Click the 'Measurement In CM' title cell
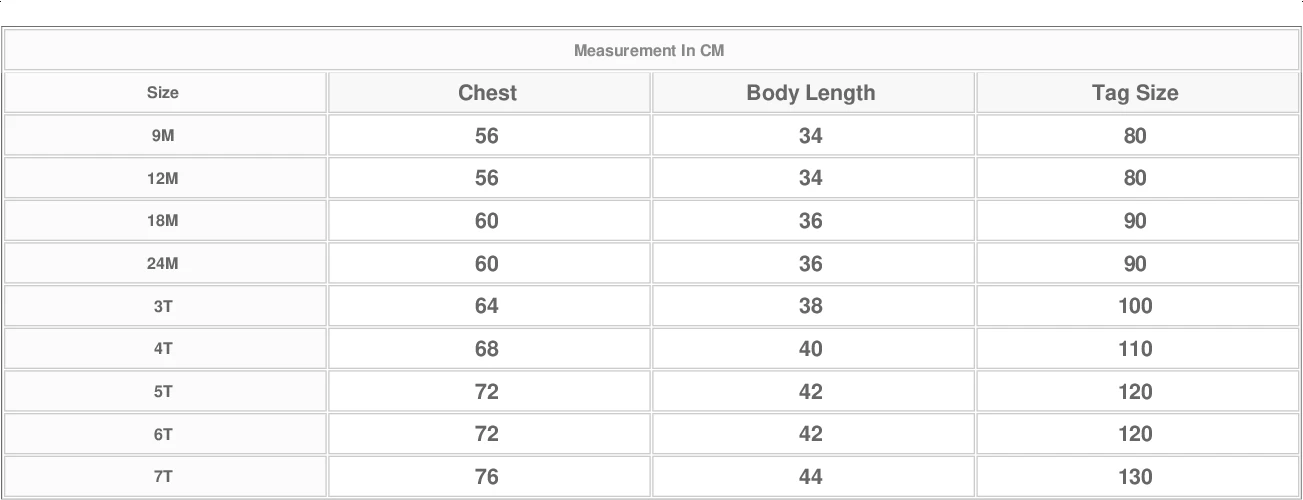The height and width of the screenshot is (500, 1303). pyautogui.click(x=649, y=50)
